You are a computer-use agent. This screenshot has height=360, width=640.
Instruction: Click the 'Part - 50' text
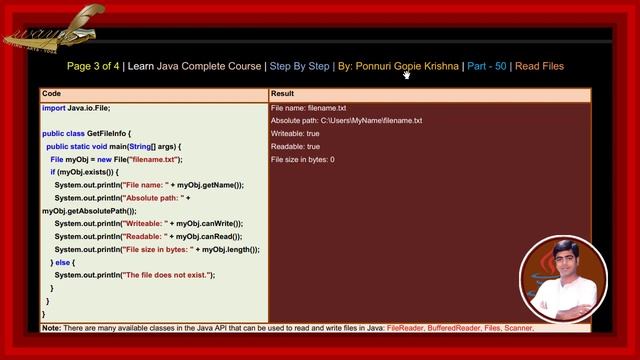[x=487, y=66]
